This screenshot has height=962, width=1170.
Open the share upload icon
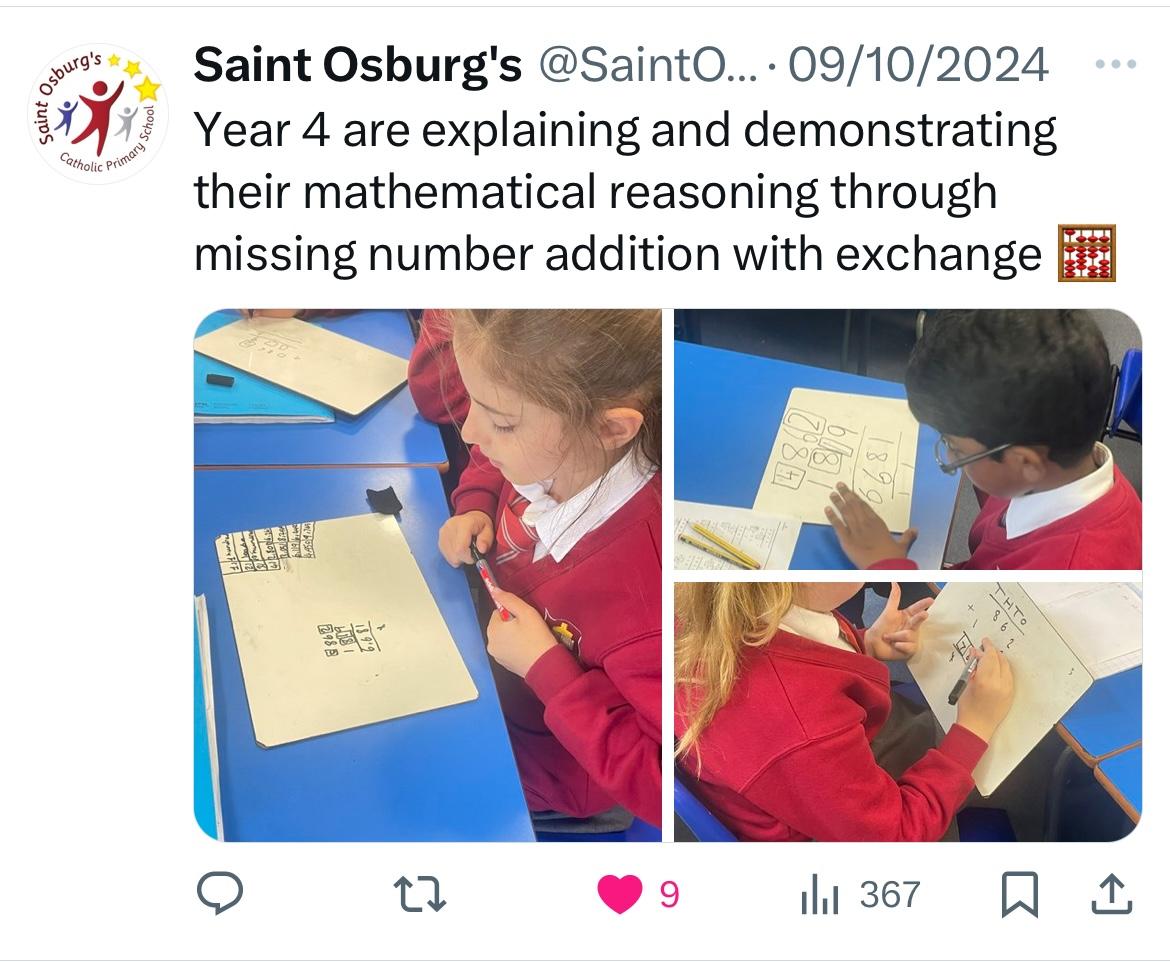[1112, 893]
